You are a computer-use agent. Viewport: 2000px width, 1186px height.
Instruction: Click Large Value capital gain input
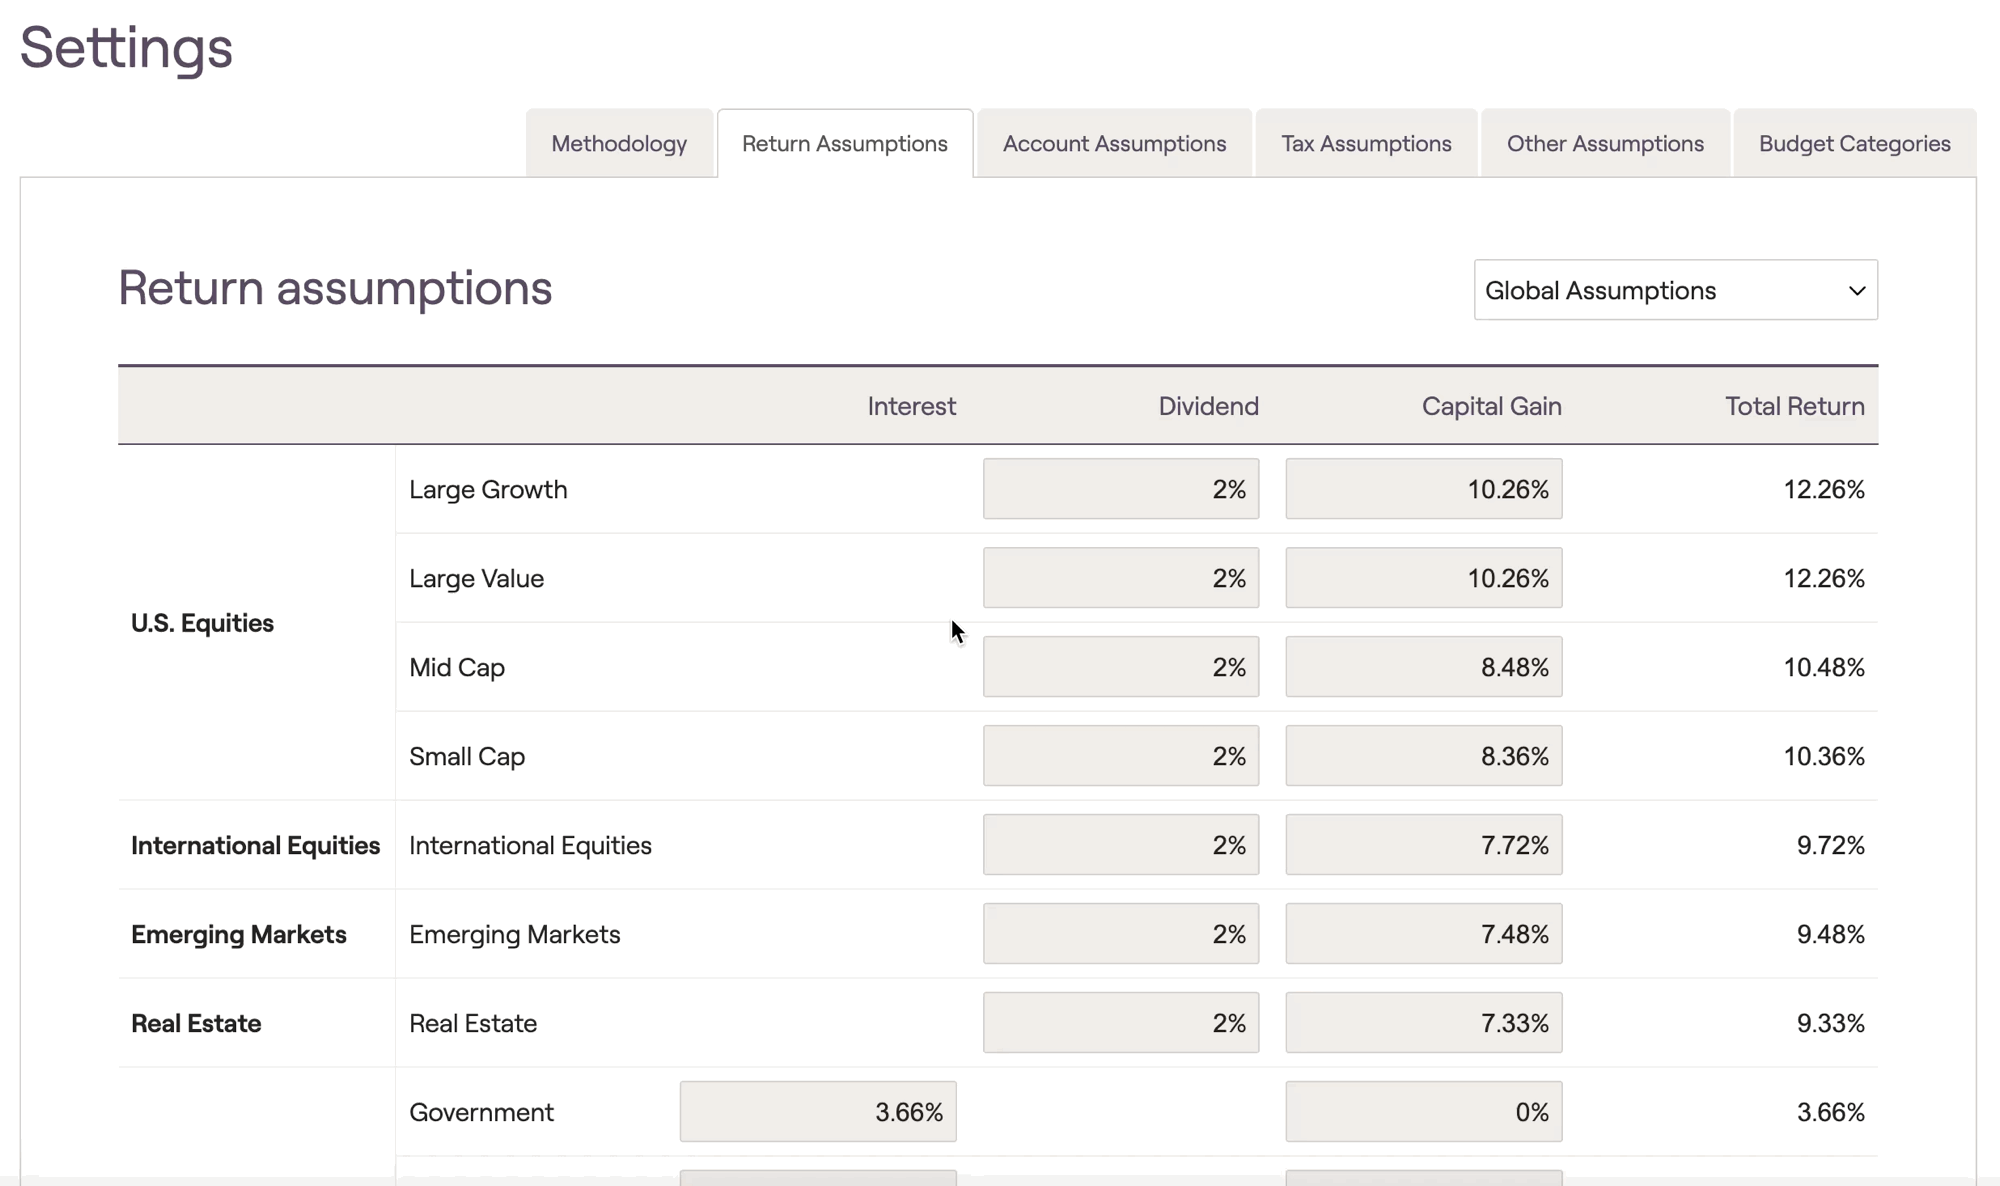tap(1423, 578)
